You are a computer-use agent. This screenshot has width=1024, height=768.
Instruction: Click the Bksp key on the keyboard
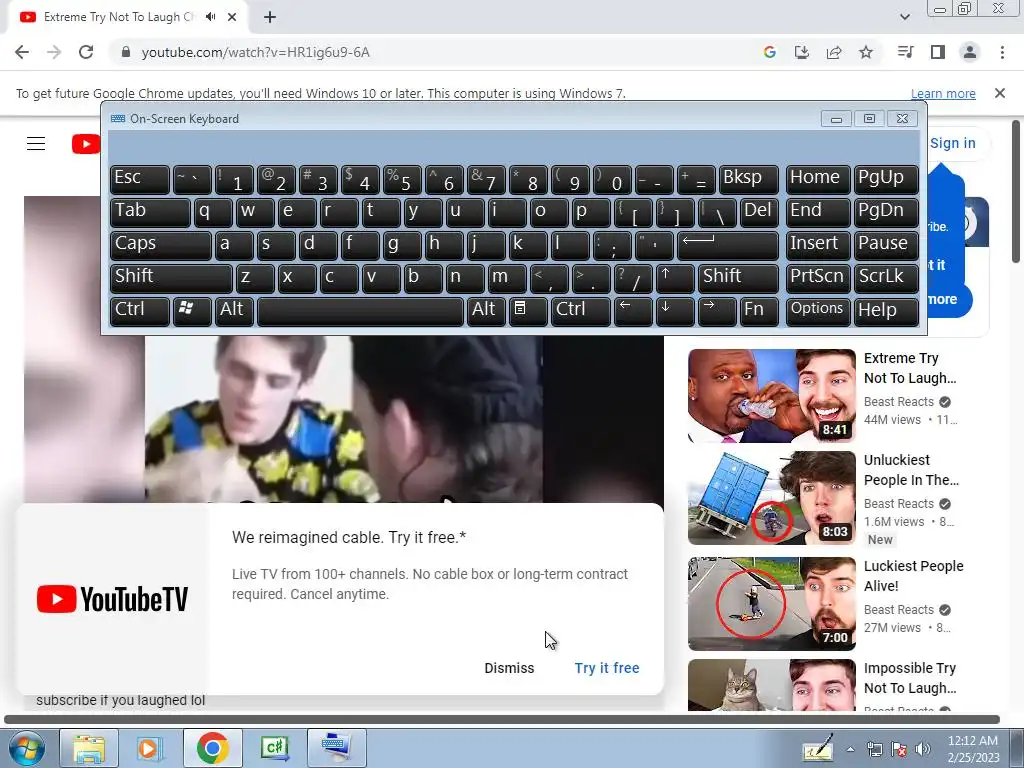(x=748, y=179)
